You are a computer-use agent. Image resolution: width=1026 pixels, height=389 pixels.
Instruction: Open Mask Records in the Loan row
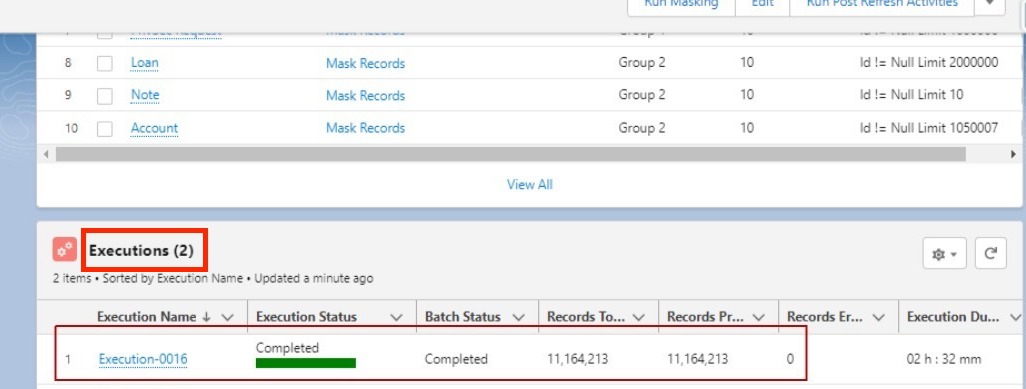point(365,64)
